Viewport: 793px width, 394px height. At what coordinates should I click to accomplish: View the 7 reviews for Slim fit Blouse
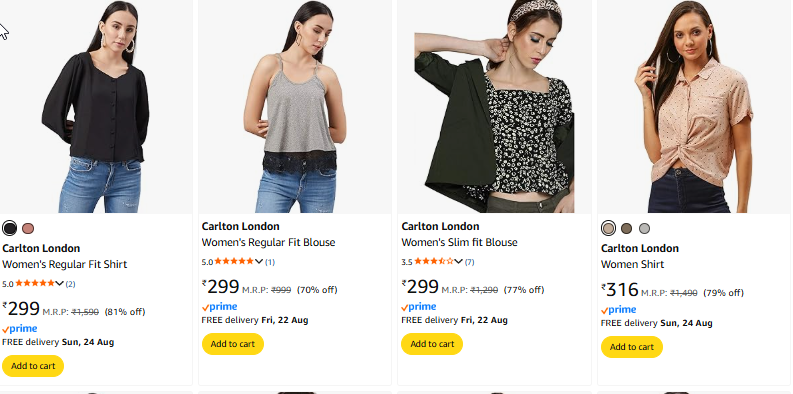point(470,262)
